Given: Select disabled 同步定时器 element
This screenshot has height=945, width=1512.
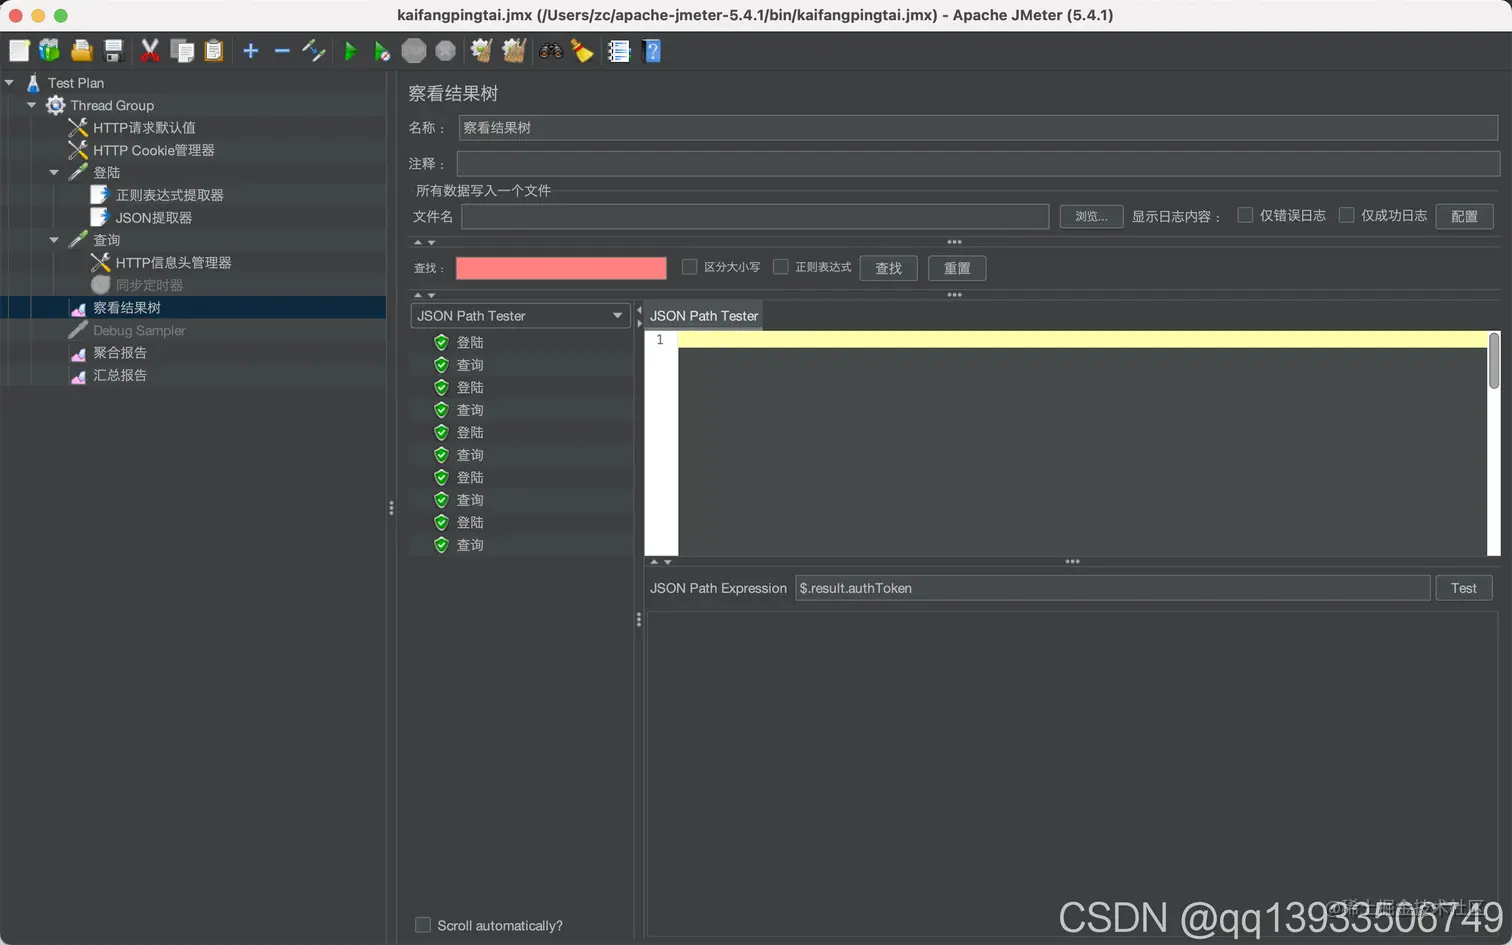Looking at the screenshot, I should coord(149,285).
